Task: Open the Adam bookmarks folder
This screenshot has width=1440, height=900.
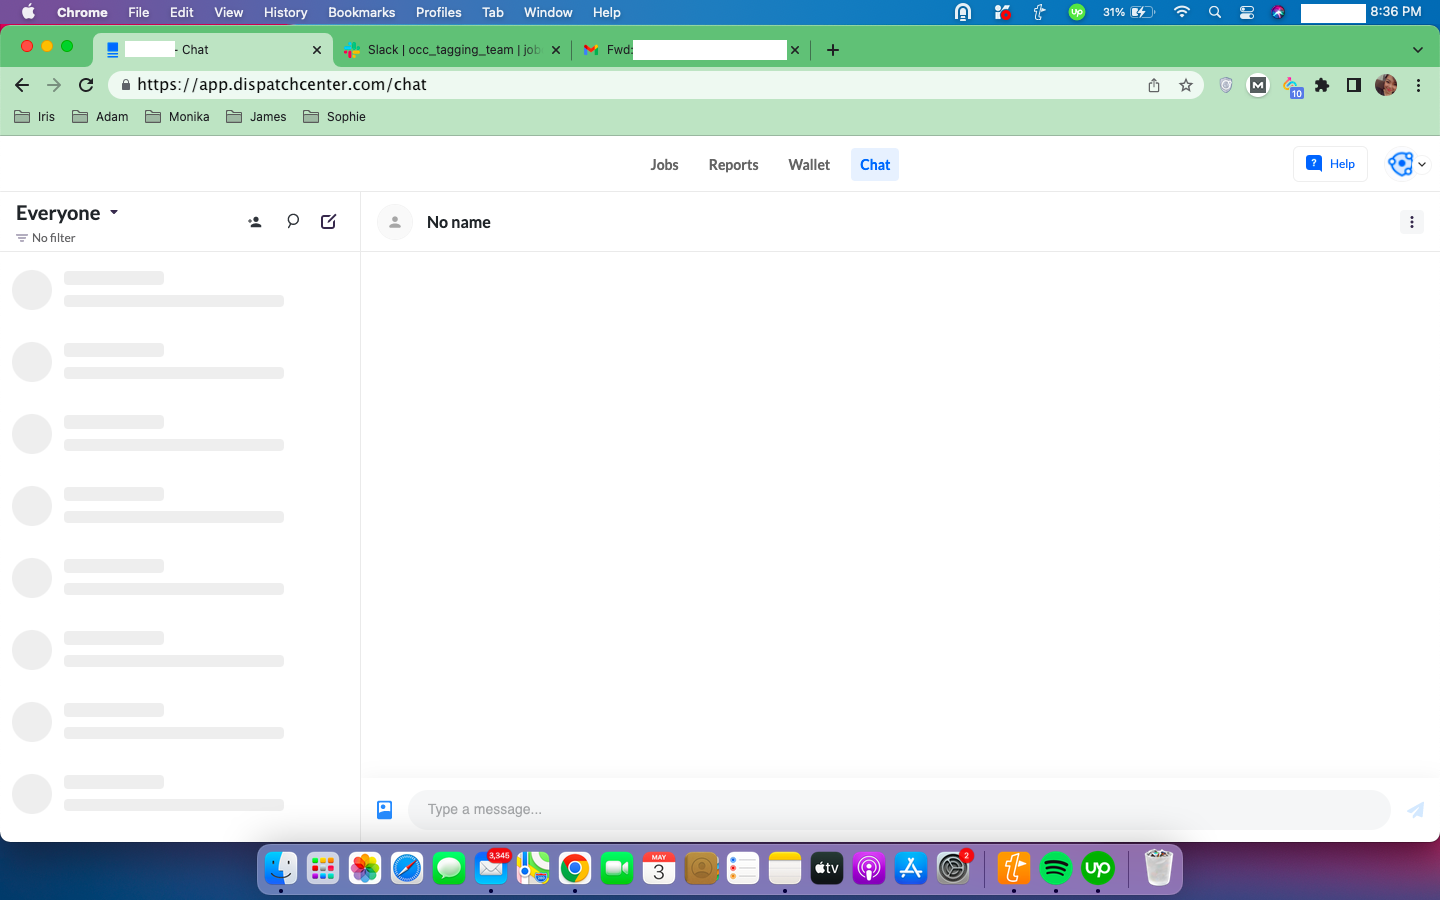Action: point(100,117)
